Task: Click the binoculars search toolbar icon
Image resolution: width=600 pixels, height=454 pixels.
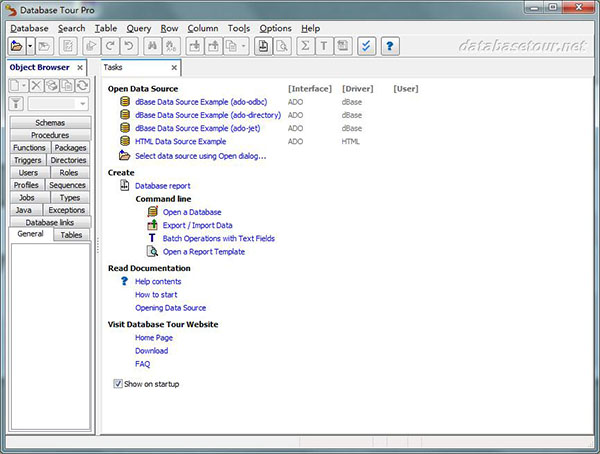Action: click(x=153, y=46)
